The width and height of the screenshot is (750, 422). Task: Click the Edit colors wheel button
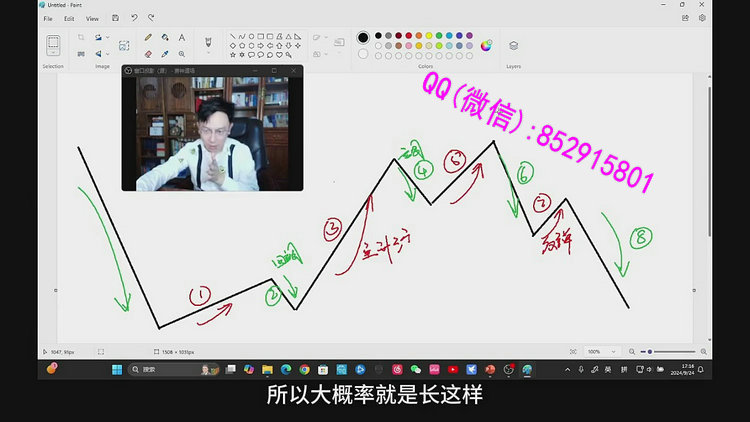coord(487,45)
